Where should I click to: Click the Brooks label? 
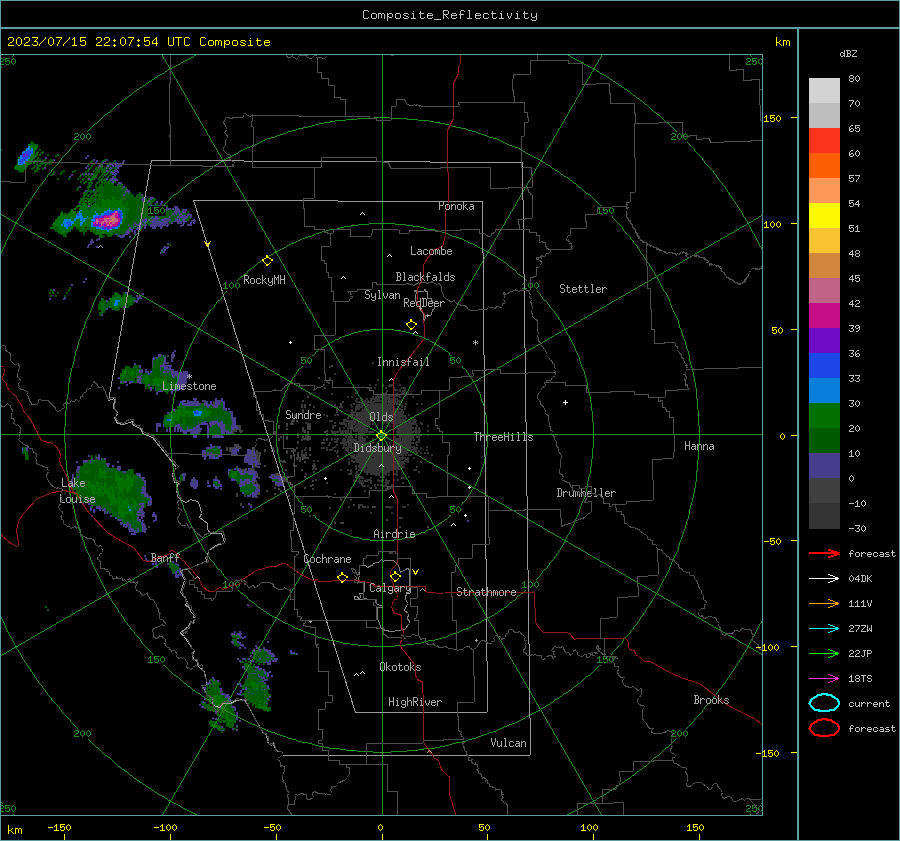click(711, 700)
